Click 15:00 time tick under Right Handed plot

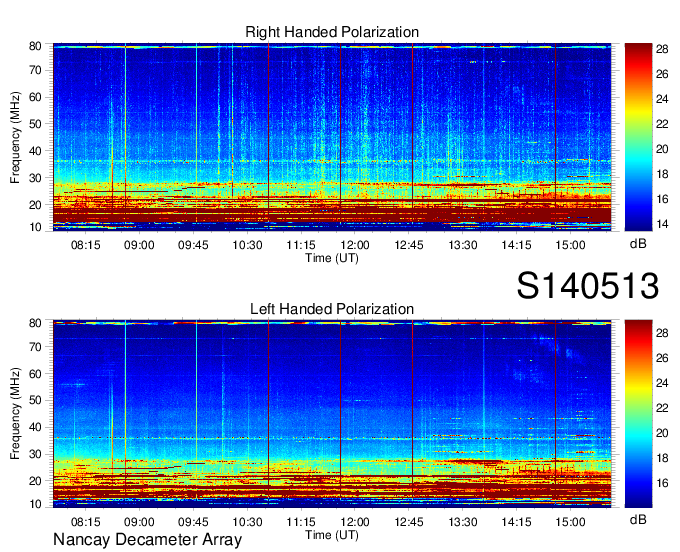[x=571, y=245]
